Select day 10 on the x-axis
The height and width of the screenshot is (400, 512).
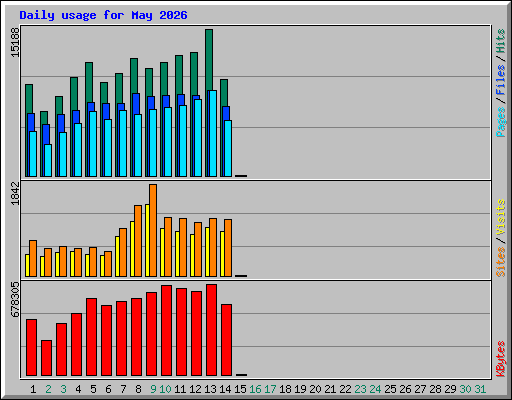tap(165, 389)
